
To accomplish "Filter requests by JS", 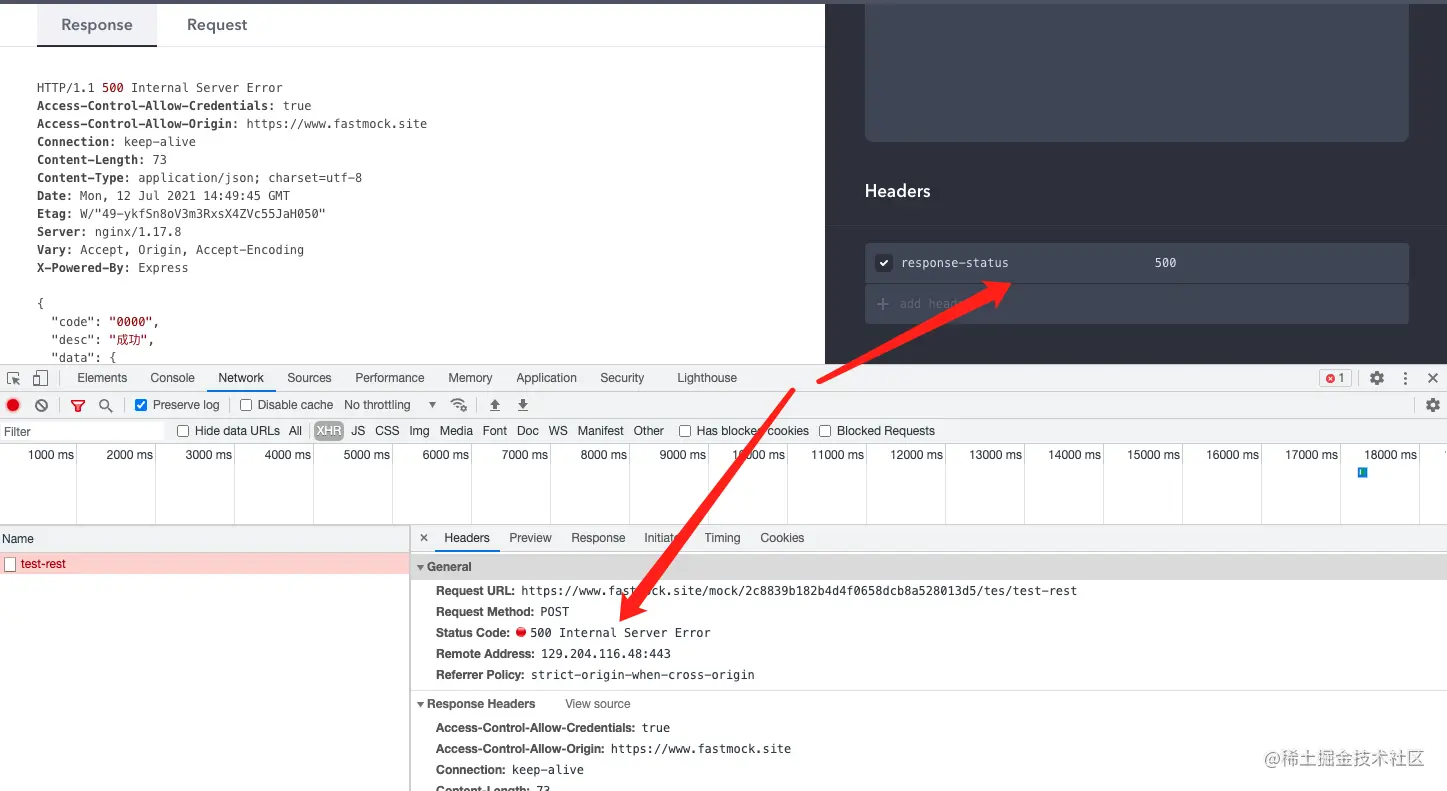I will point(358,431).
